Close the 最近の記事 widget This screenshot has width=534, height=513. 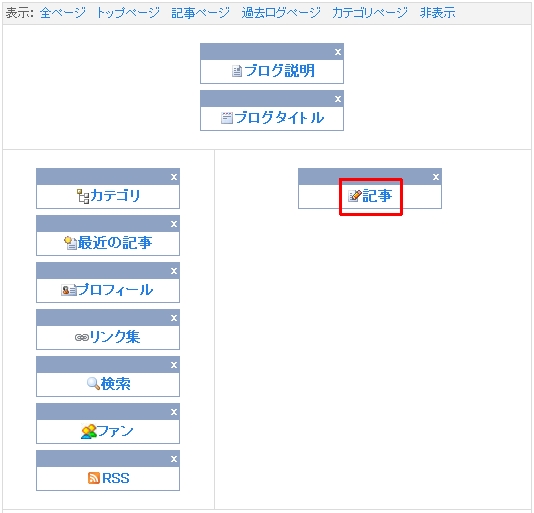(x=174, y=224)
